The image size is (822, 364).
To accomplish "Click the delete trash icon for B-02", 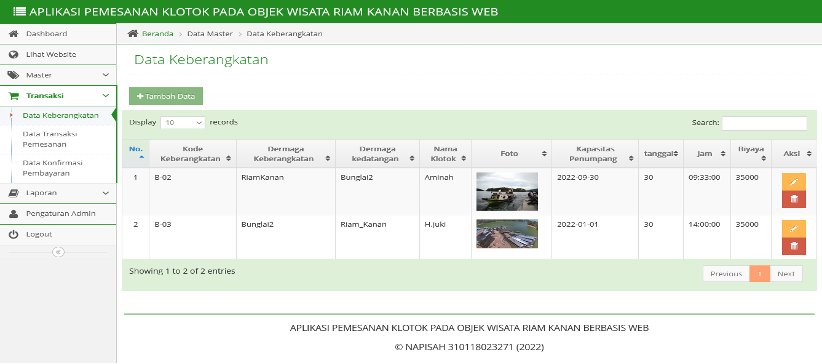I will tap(794, 199).
